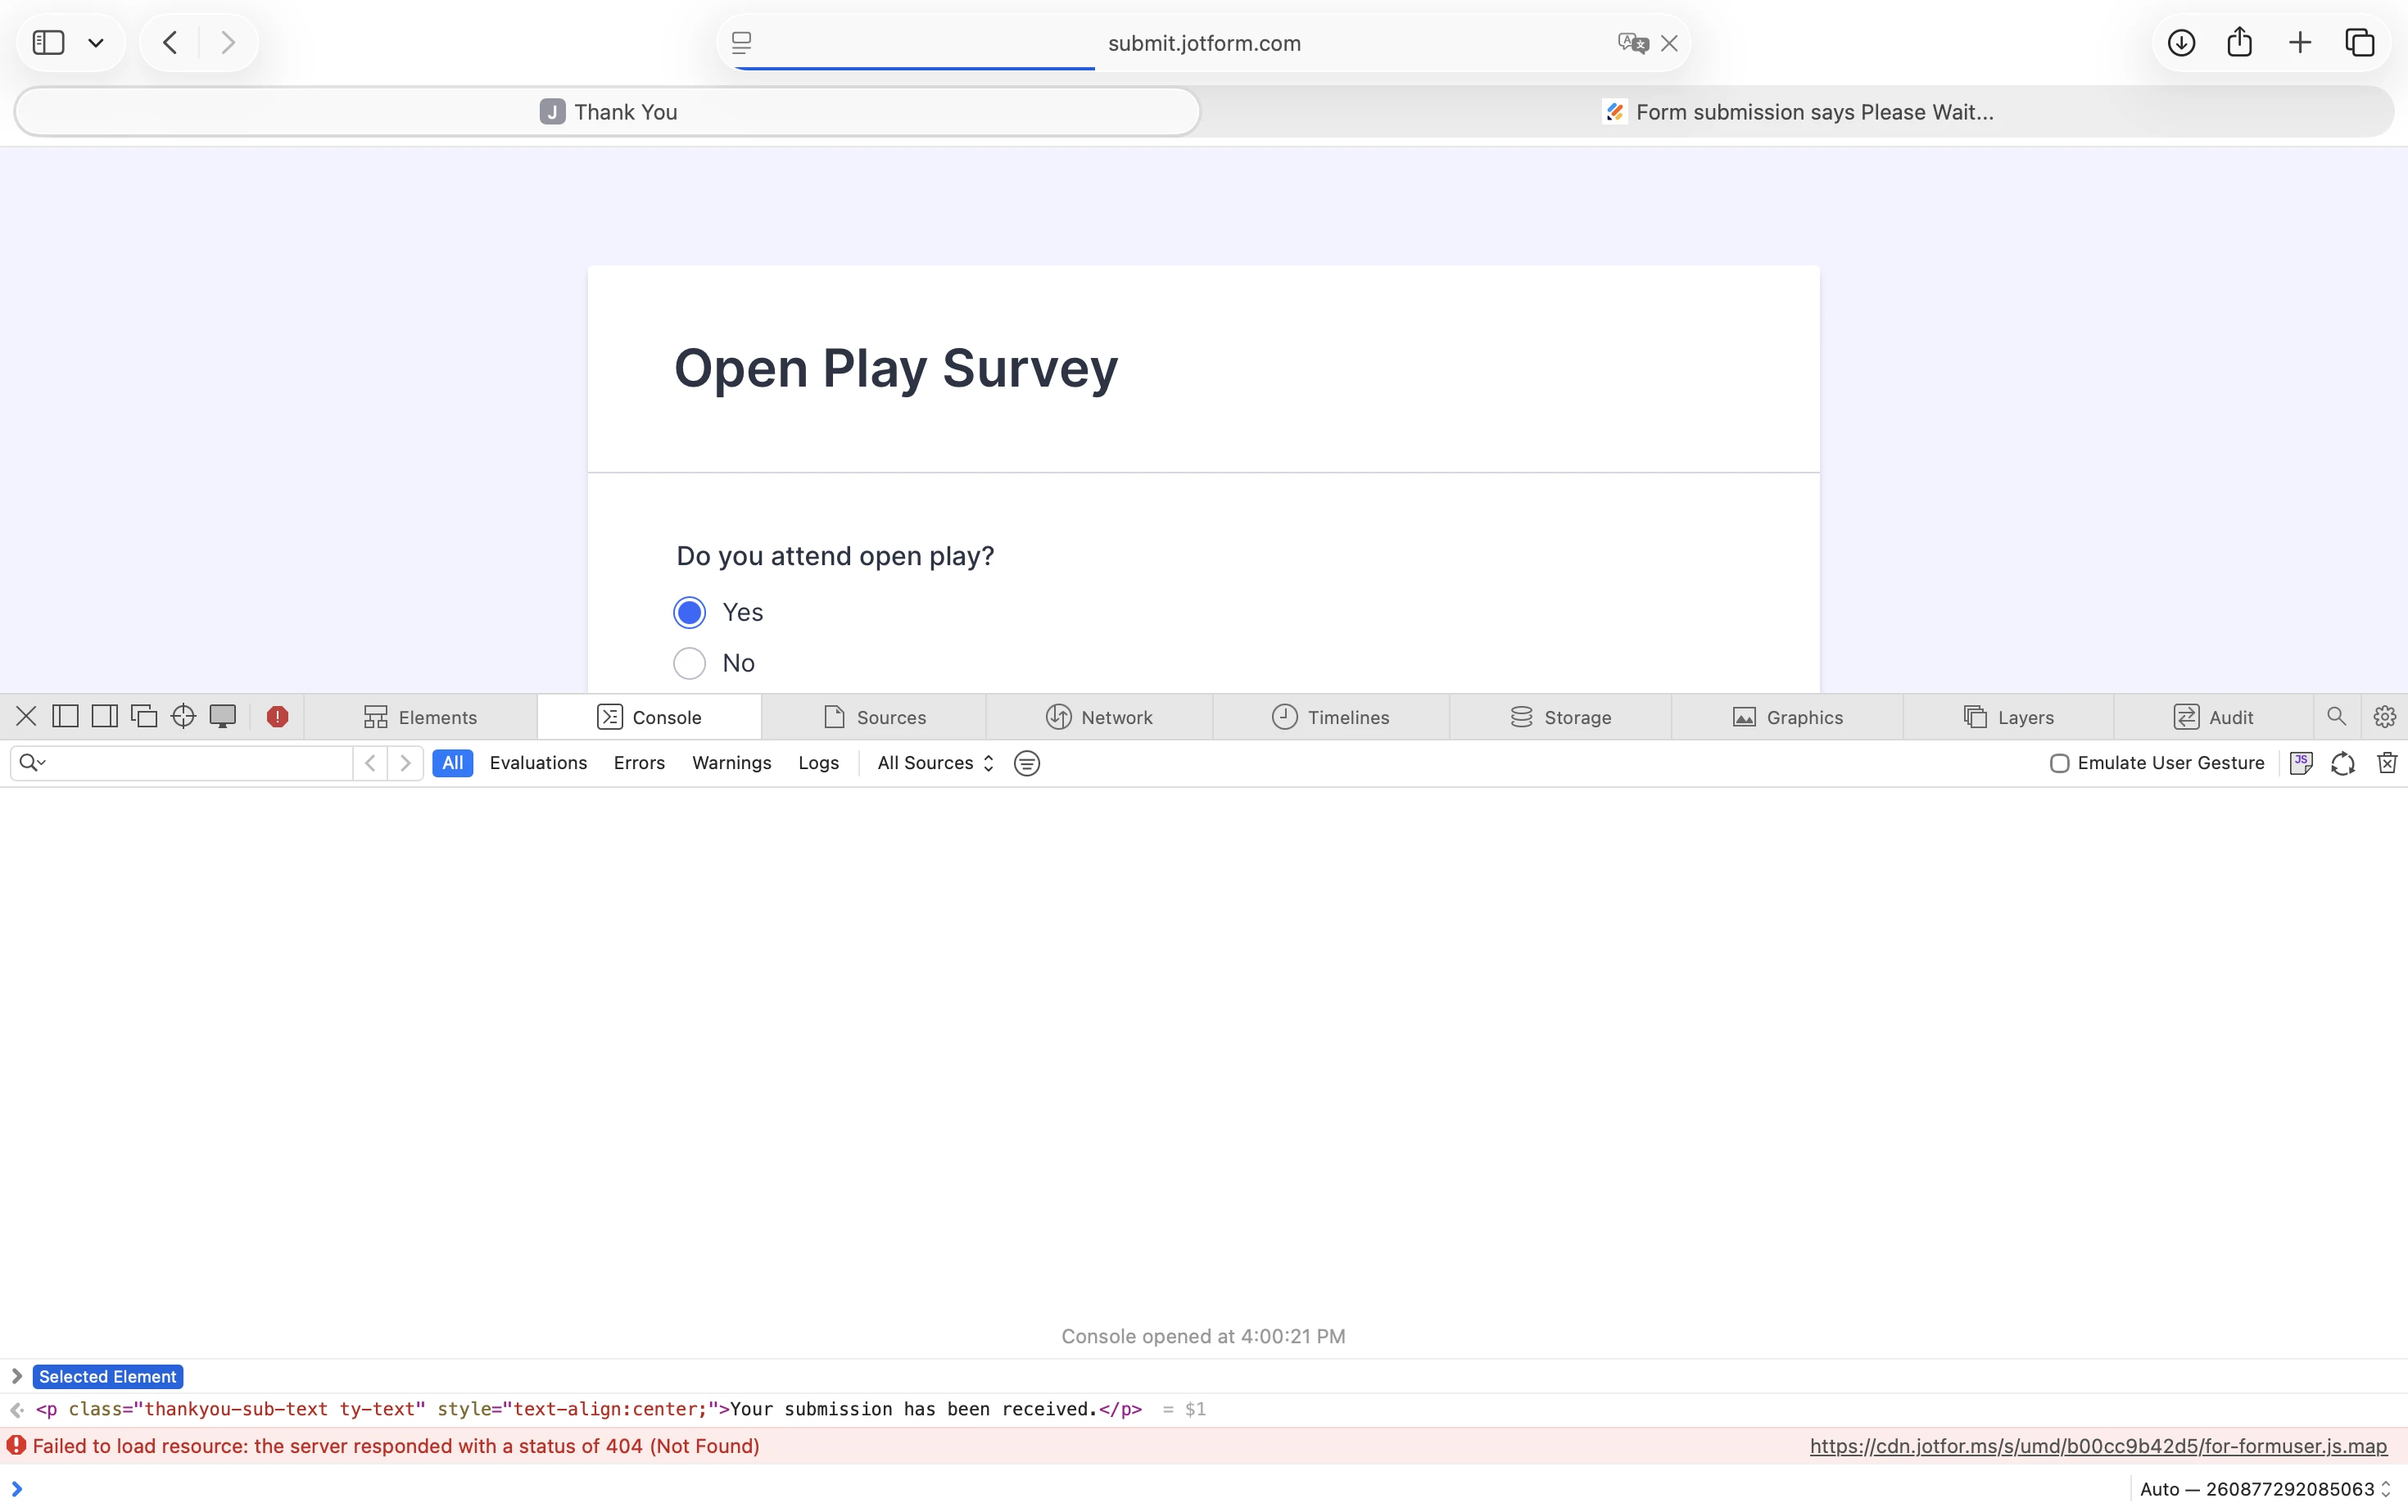Open the Graphics tab
Image resolution: width=2408 pixels, height=1512 pixels.
coord(1787,717)
